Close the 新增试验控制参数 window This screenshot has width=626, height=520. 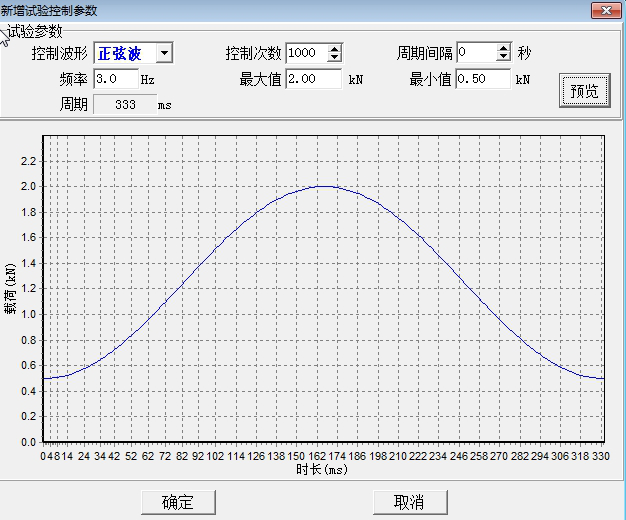click(603, 9)
